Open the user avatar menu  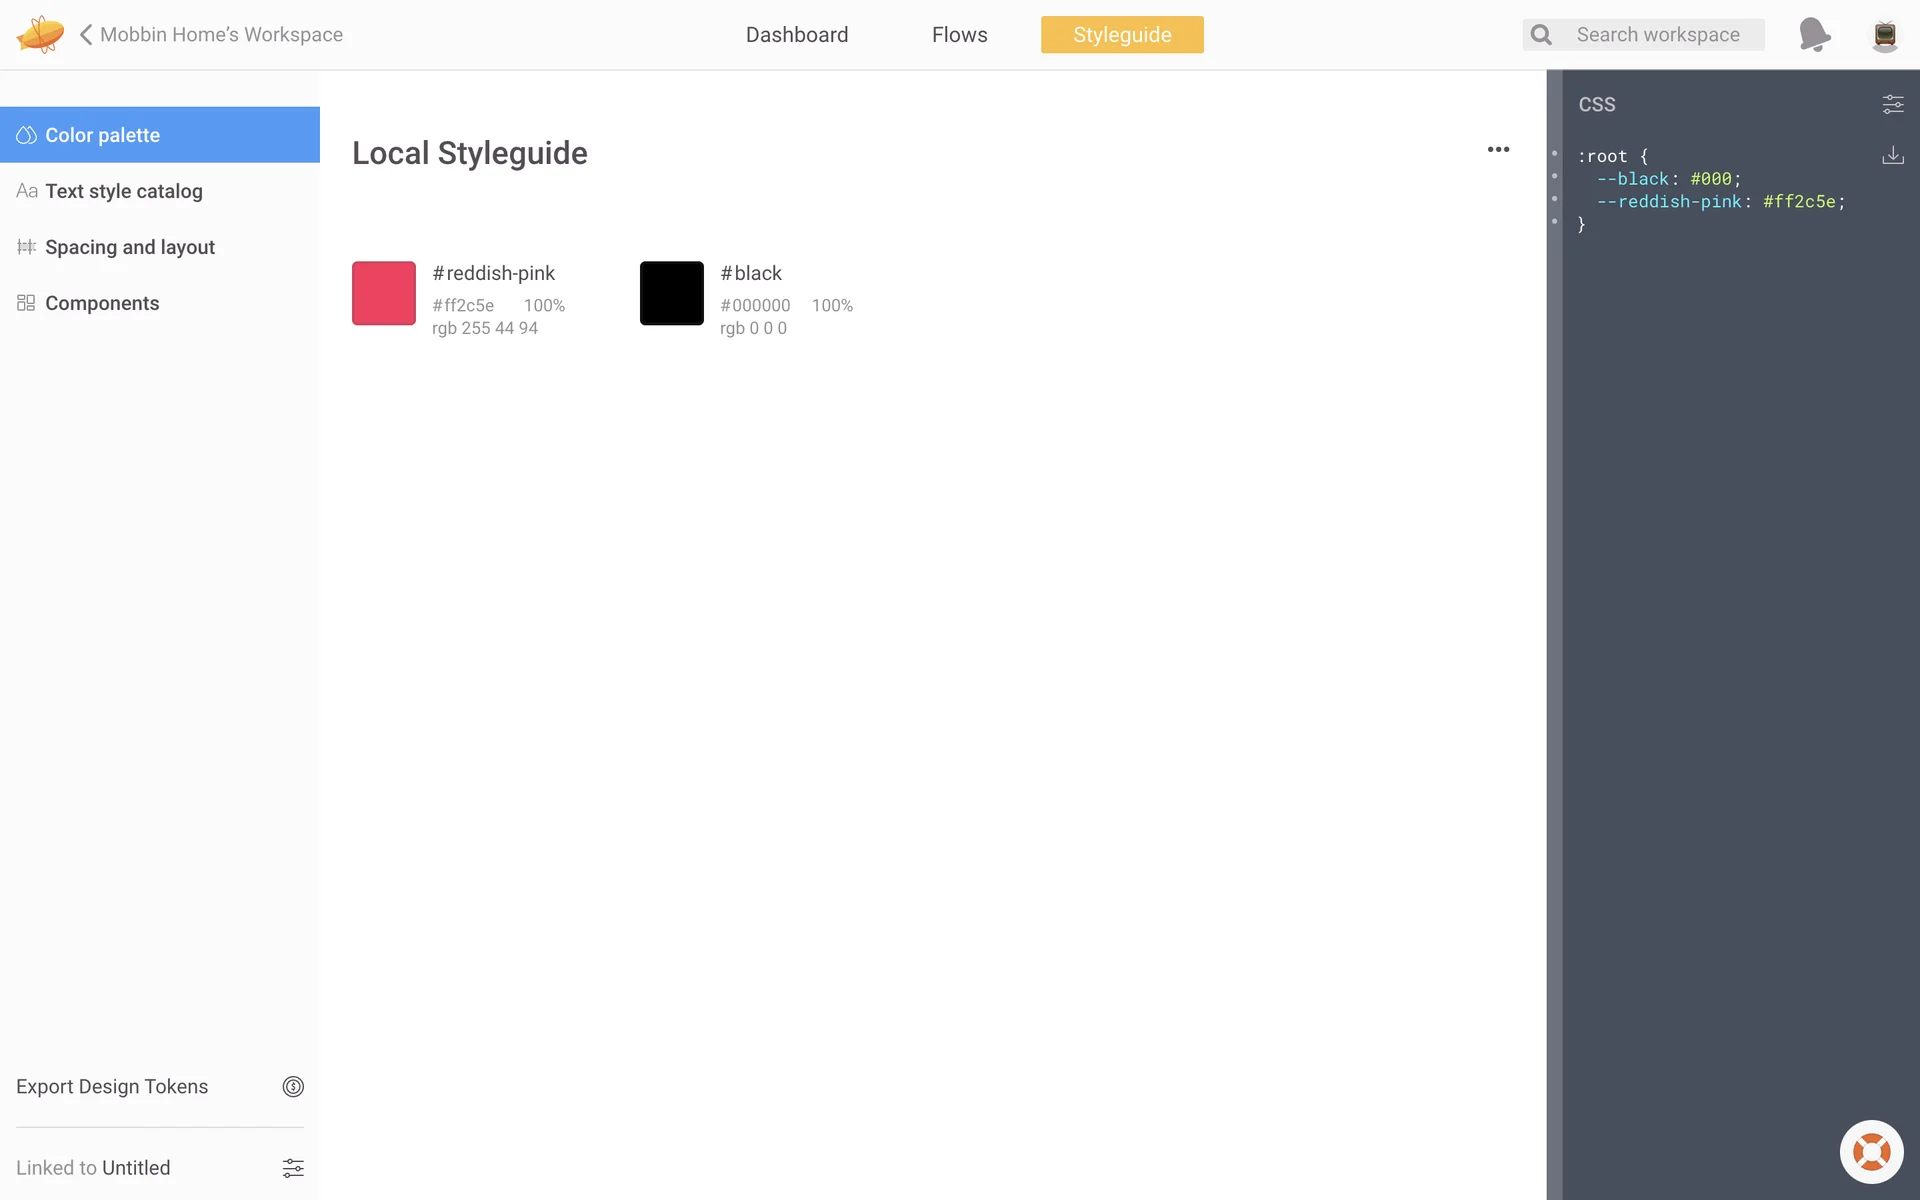click(1884, 35)
